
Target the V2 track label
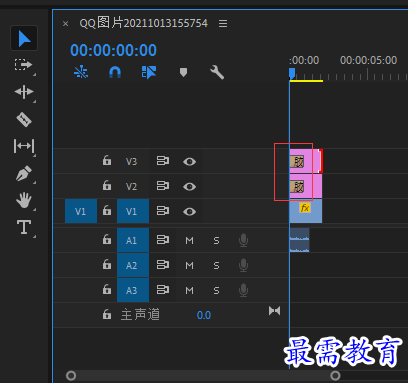point(131,187)
